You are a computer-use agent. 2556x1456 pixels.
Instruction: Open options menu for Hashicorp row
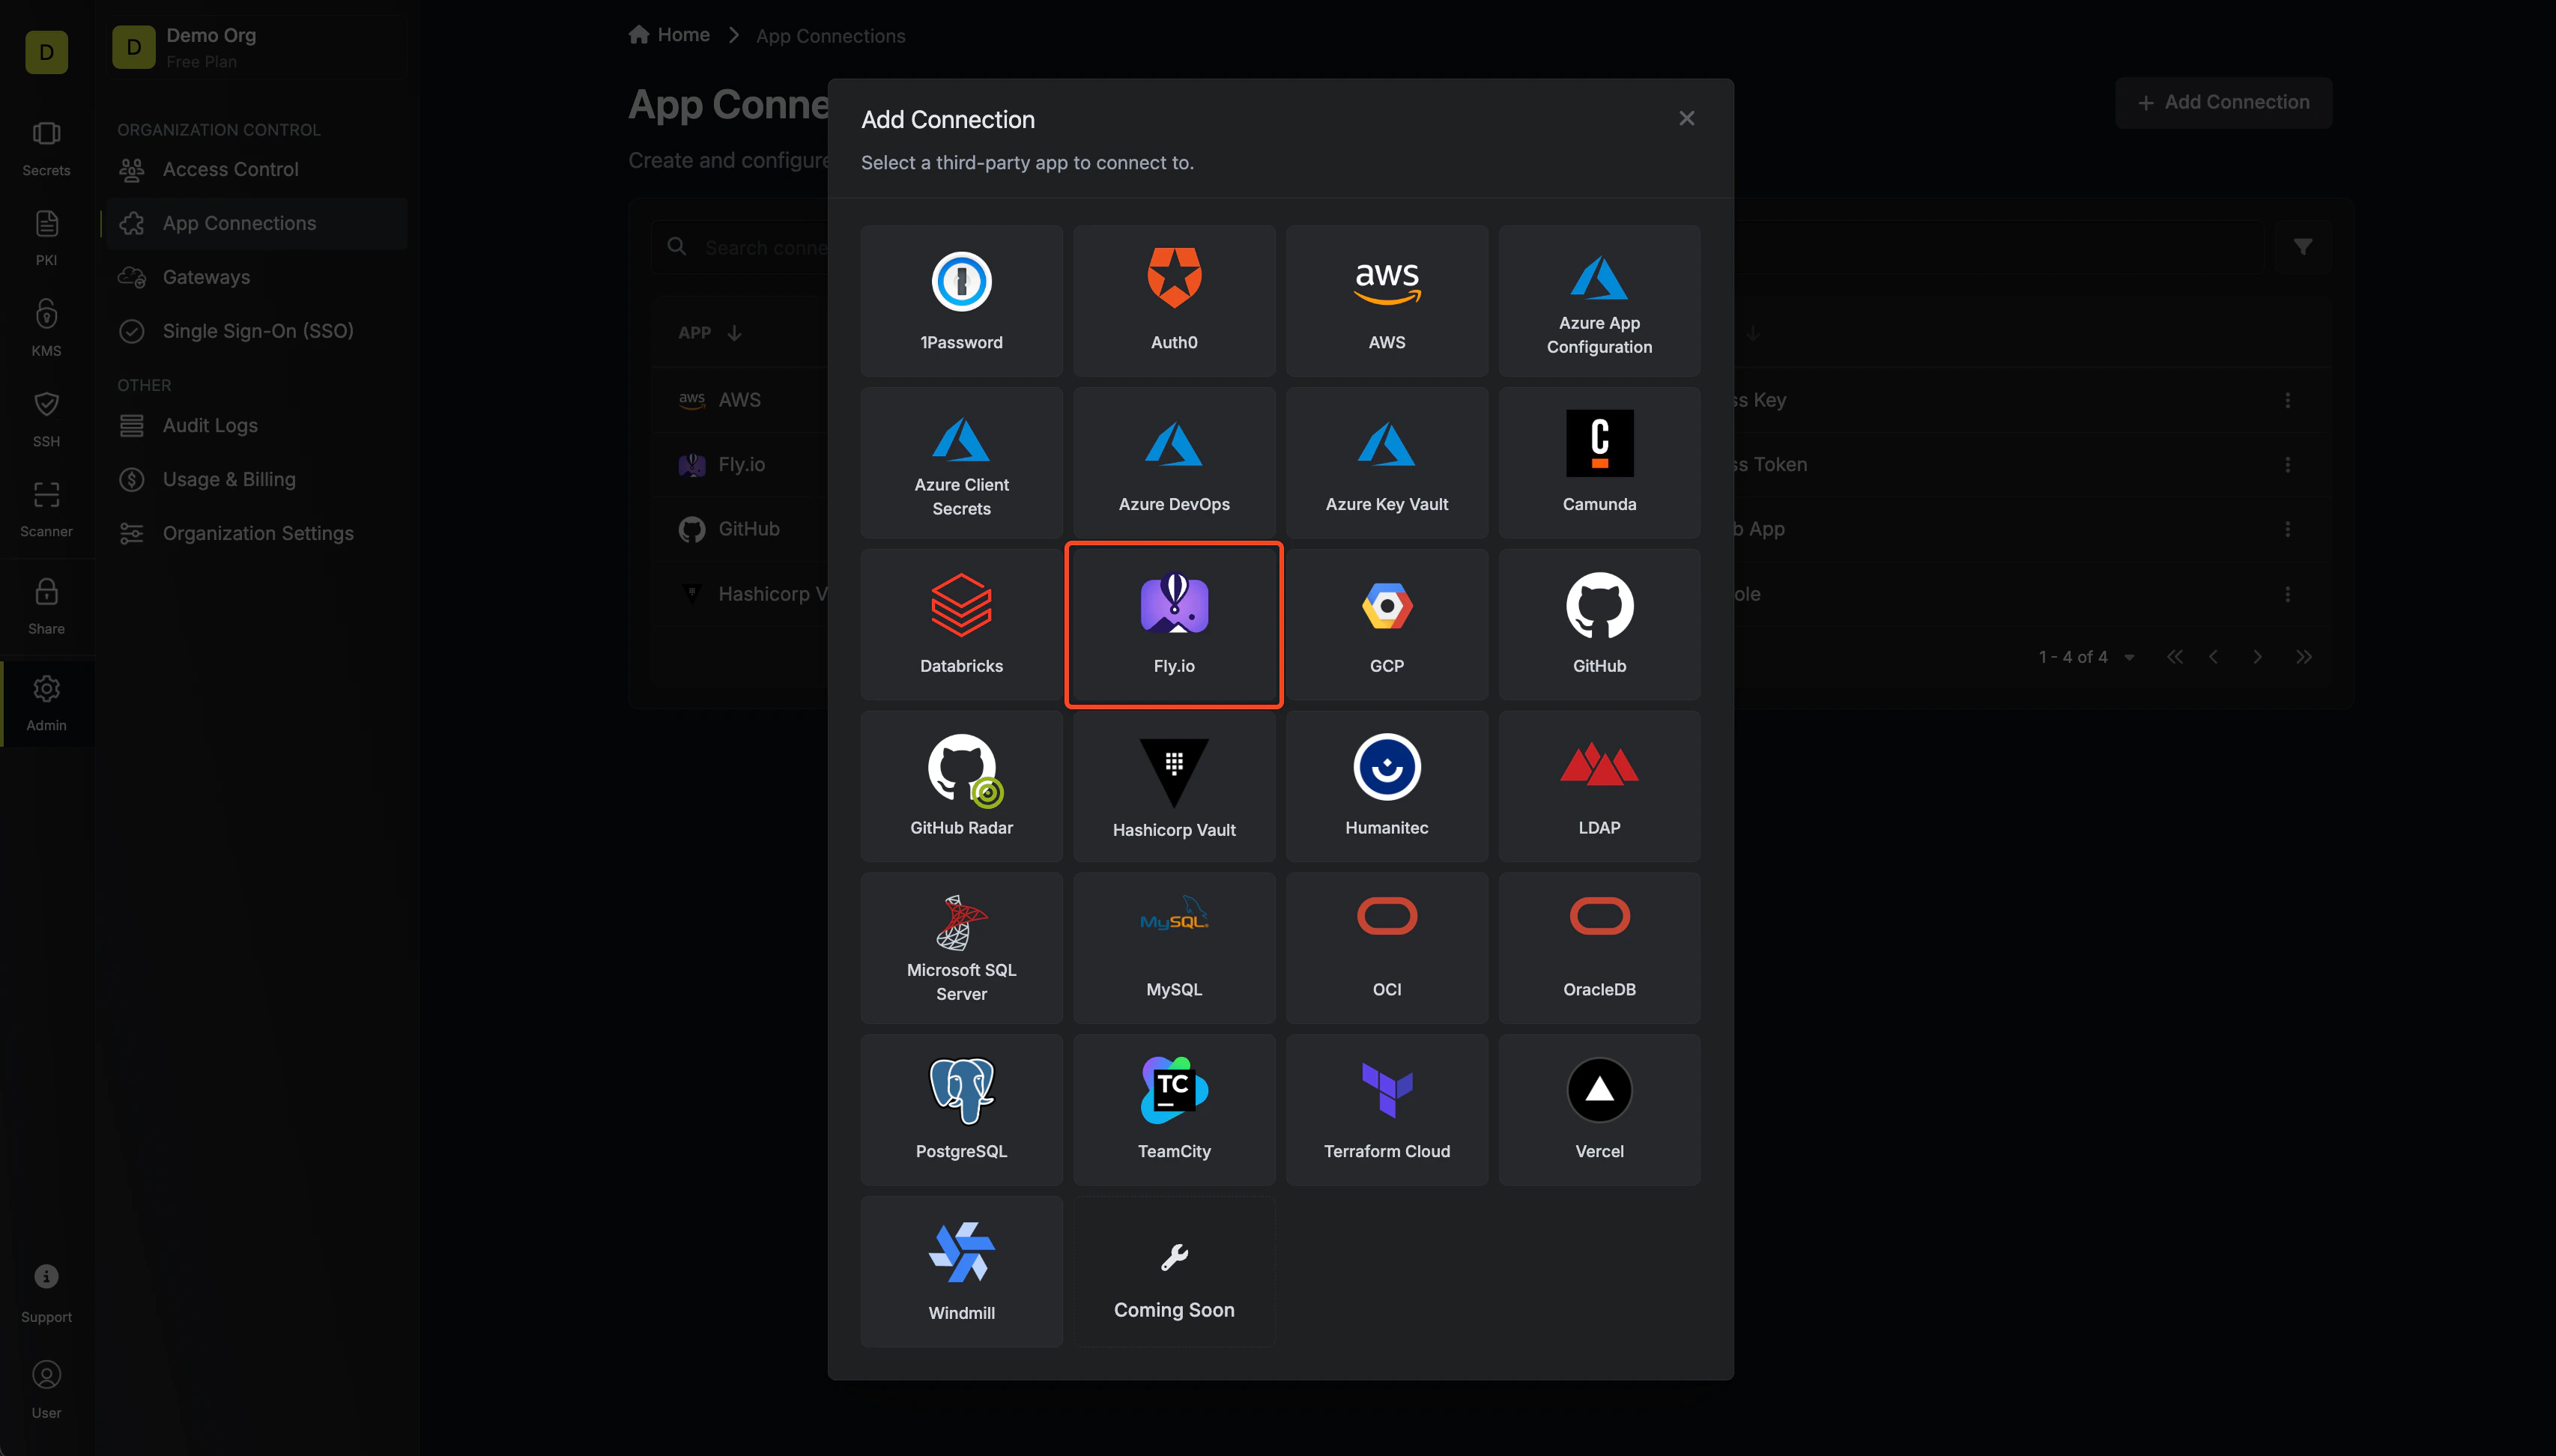pos(2287,594)
